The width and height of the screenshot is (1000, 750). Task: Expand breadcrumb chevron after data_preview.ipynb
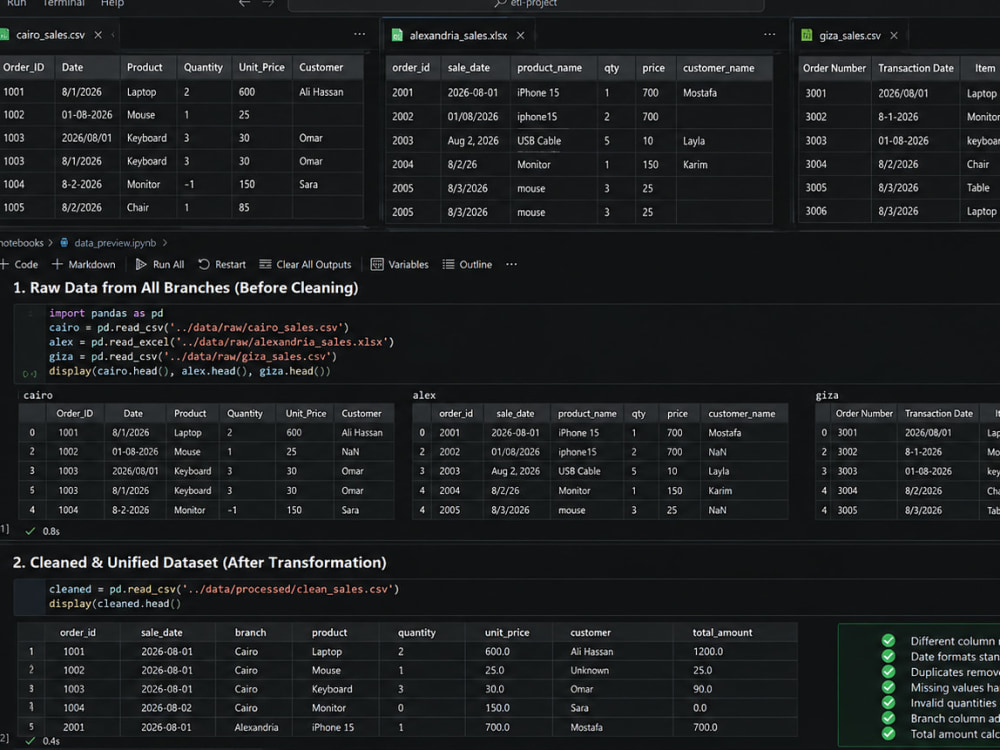165,243
